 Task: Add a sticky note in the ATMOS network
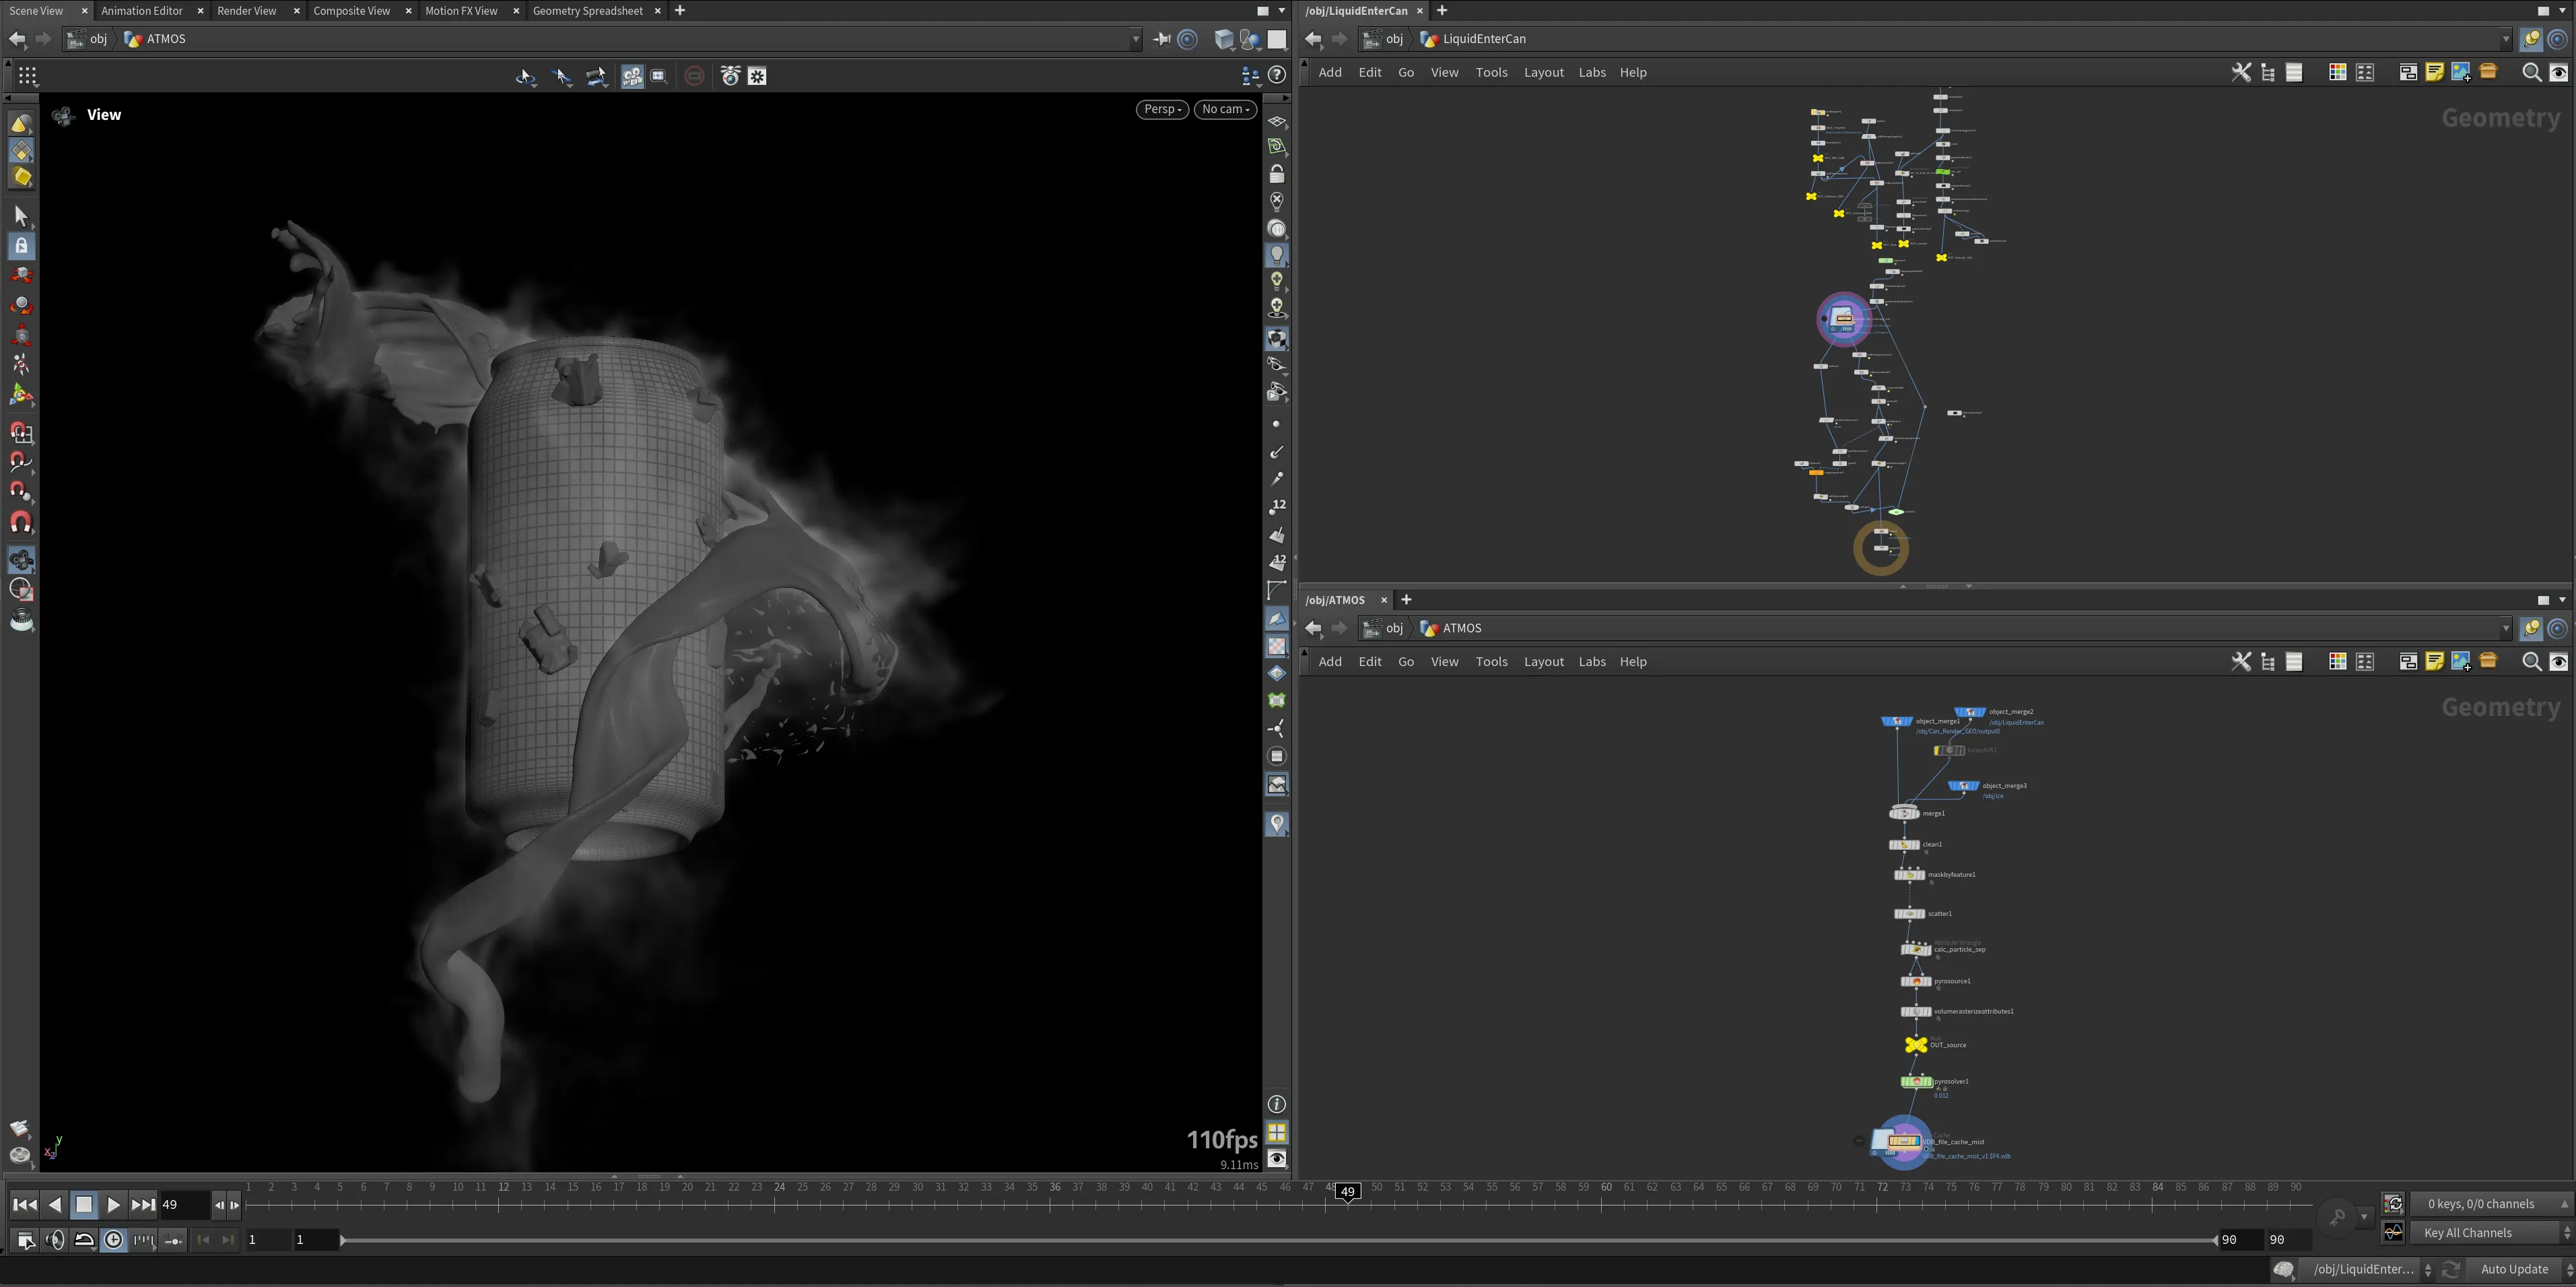click(2434, 661)
